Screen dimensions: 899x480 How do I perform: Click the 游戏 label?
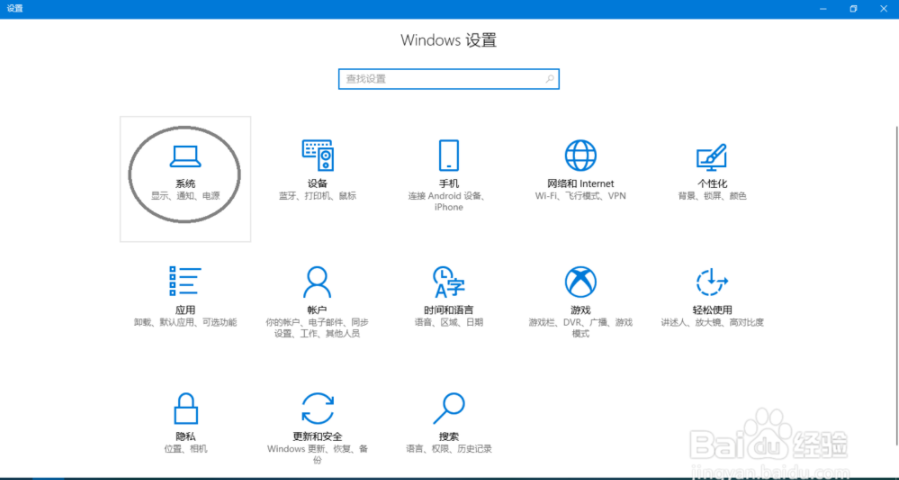click(x=580, y=310)
